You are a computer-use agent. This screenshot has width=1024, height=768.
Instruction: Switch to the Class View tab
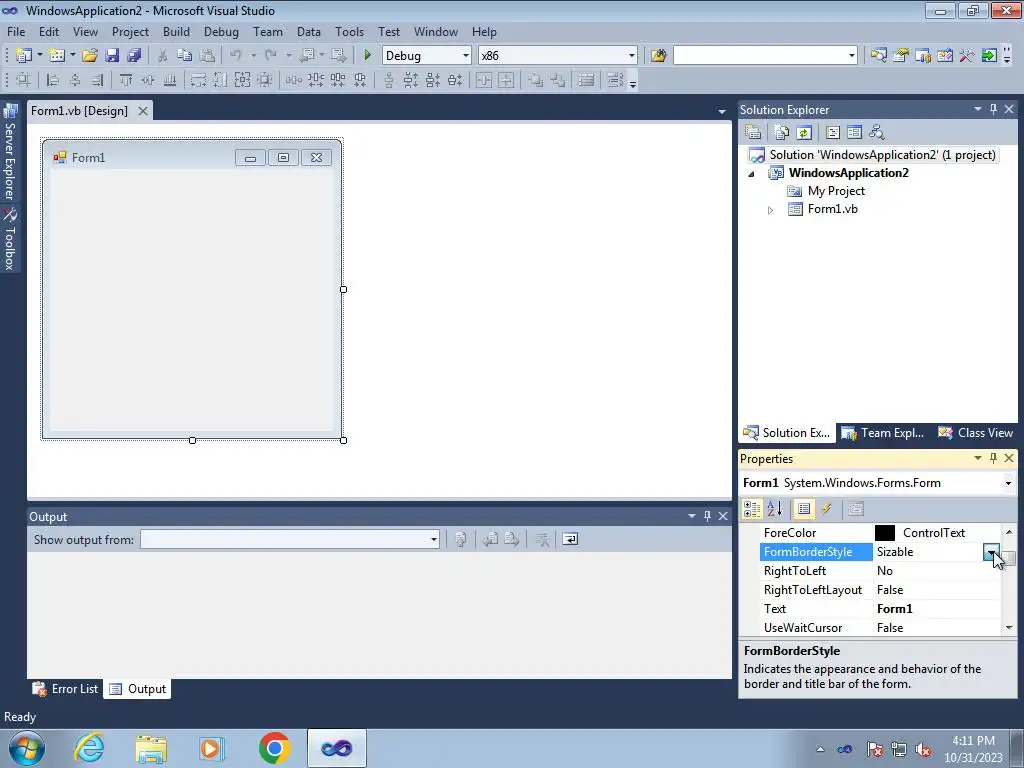pyautogui.click(x=976, y=433)
